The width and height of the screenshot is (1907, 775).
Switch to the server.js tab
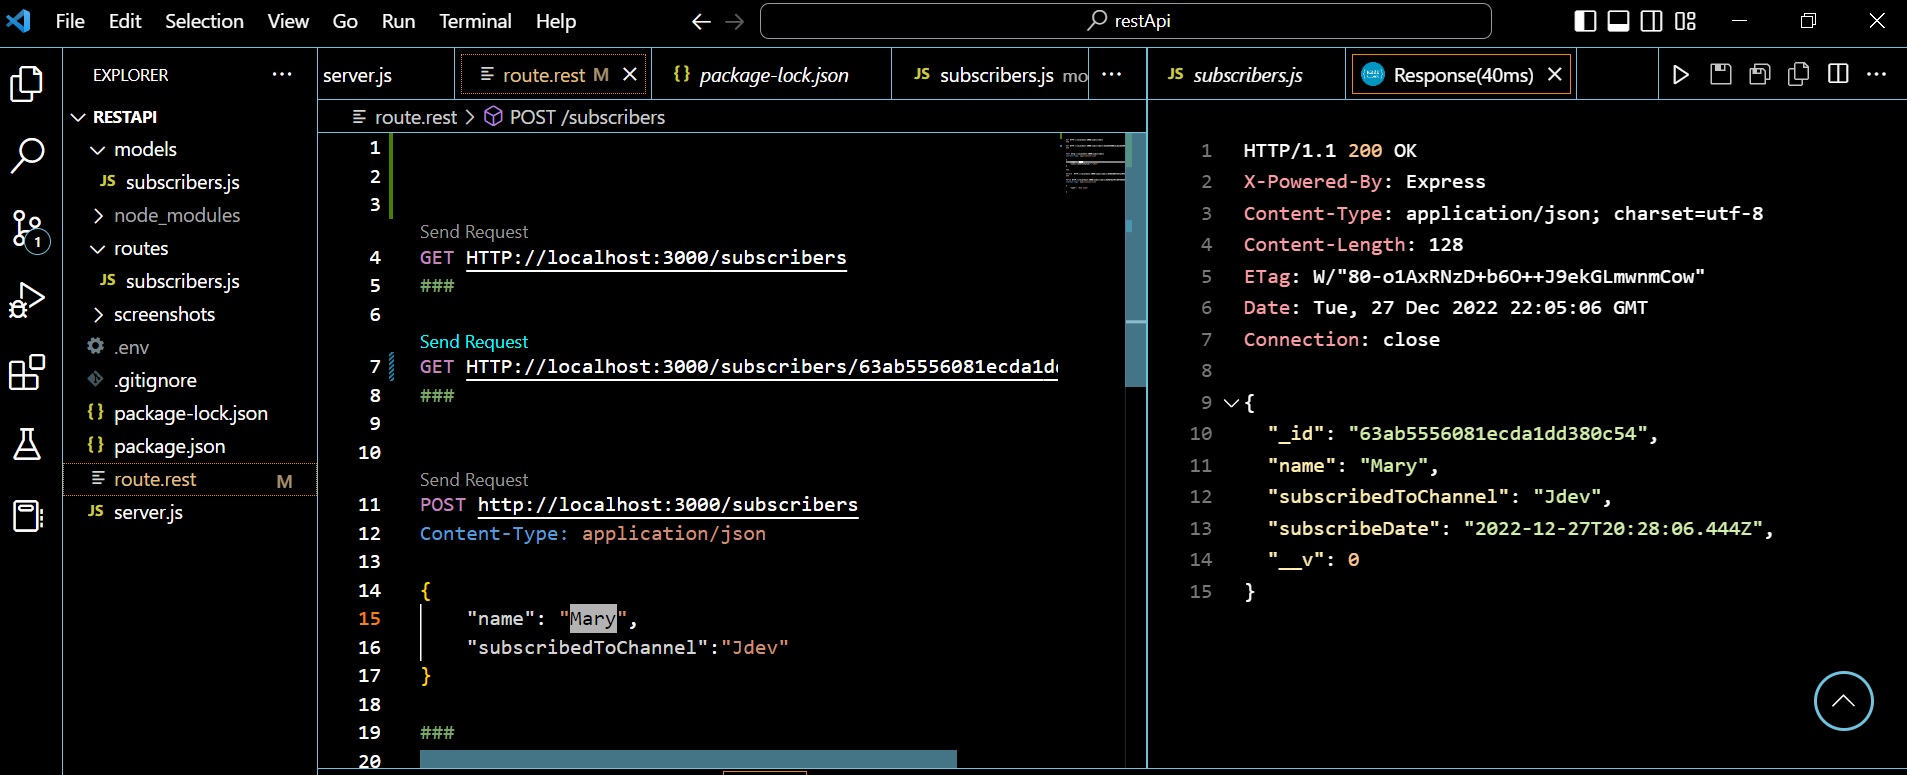(386, 74)
